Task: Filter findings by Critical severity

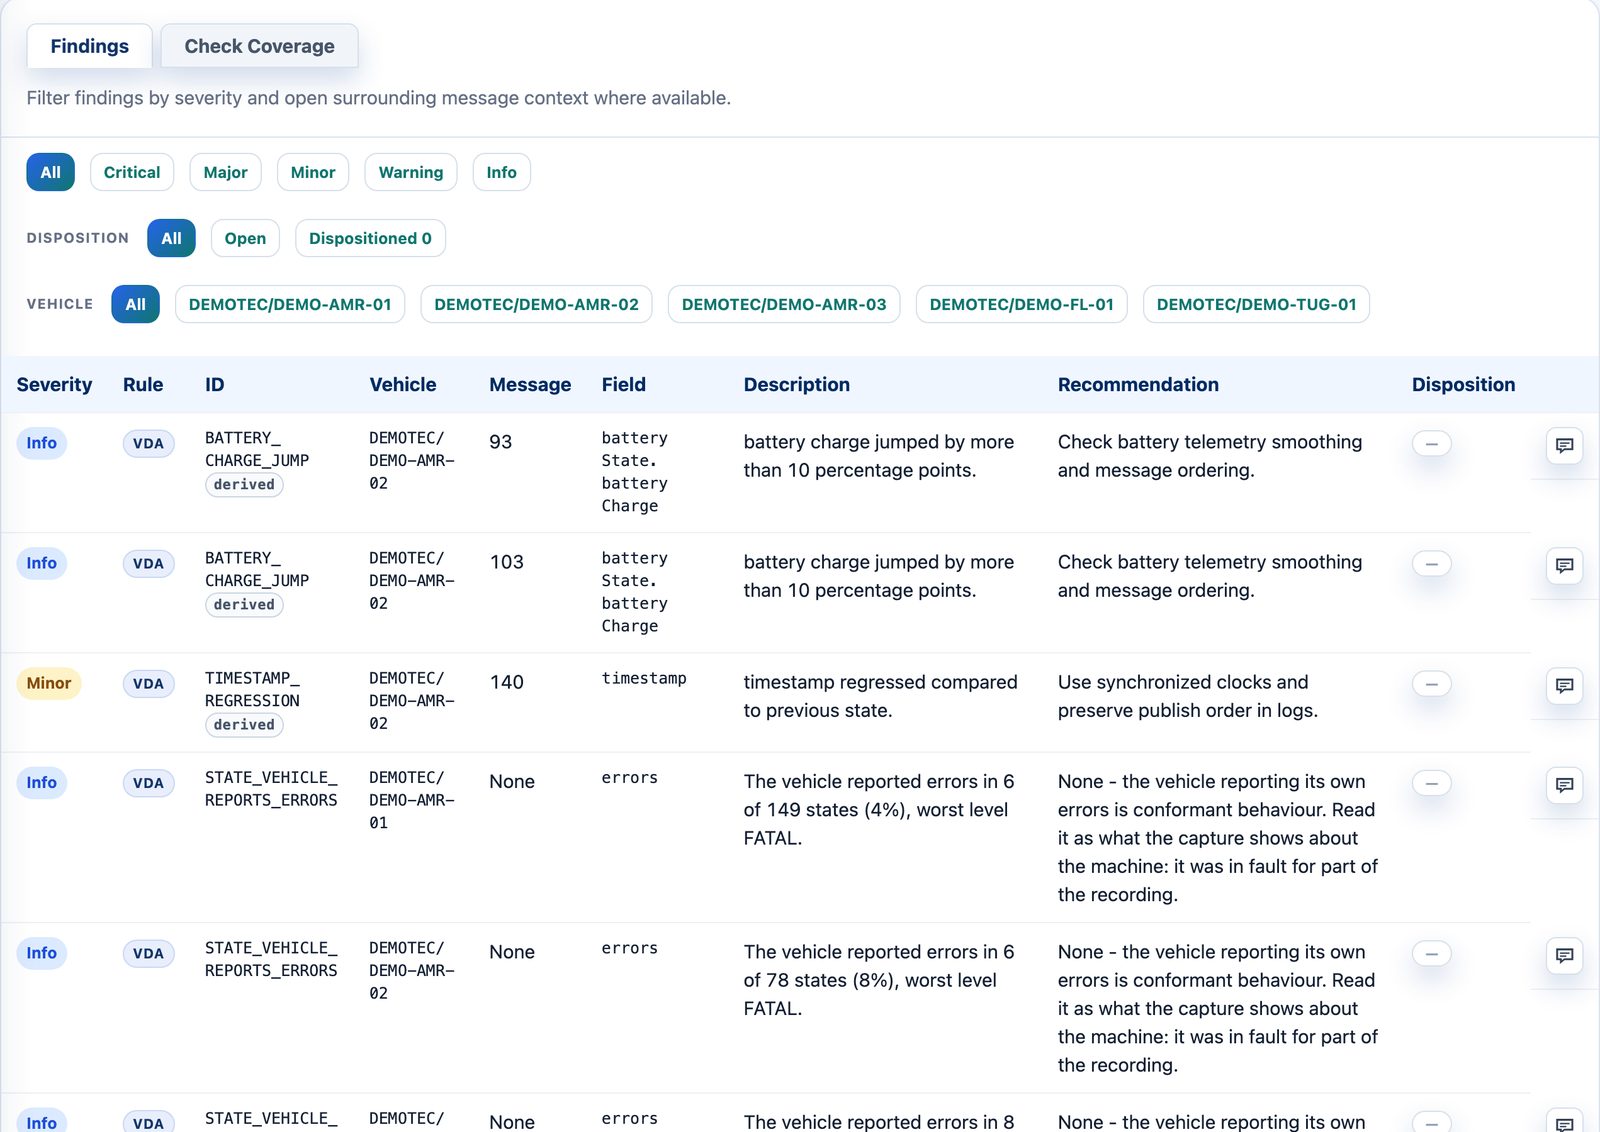Action: 132,172
